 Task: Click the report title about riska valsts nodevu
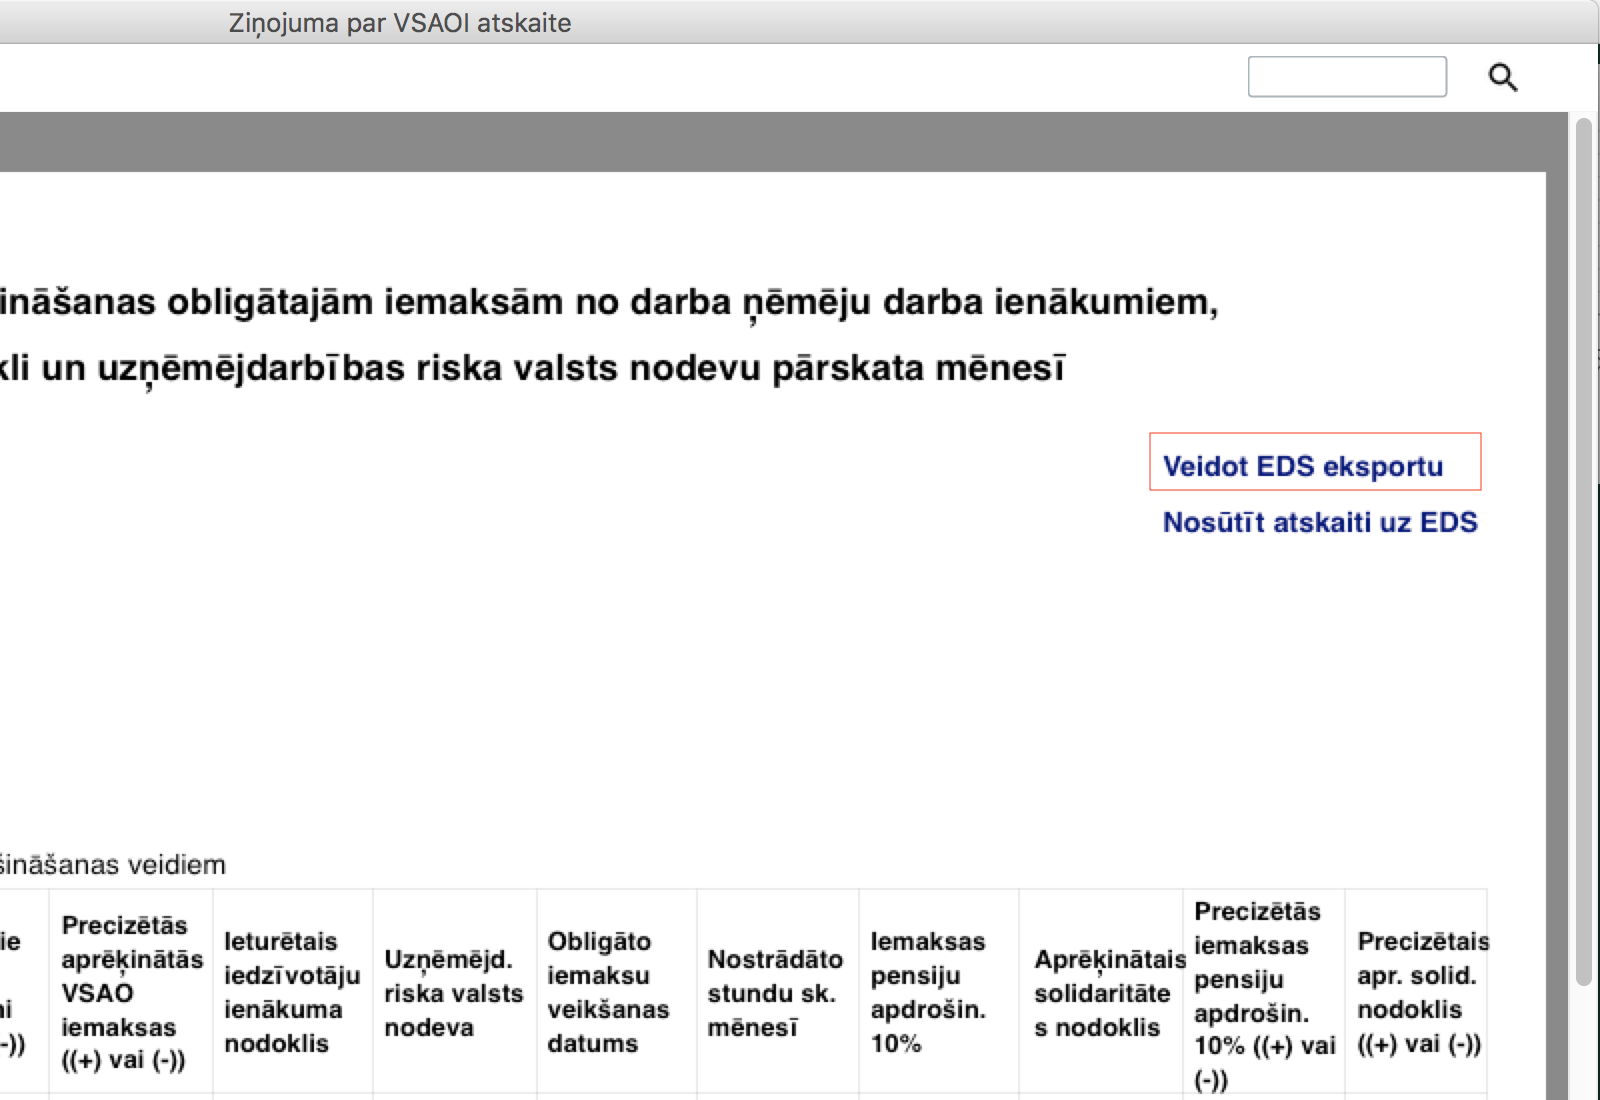pyautogui.click(x=535, y=367)
